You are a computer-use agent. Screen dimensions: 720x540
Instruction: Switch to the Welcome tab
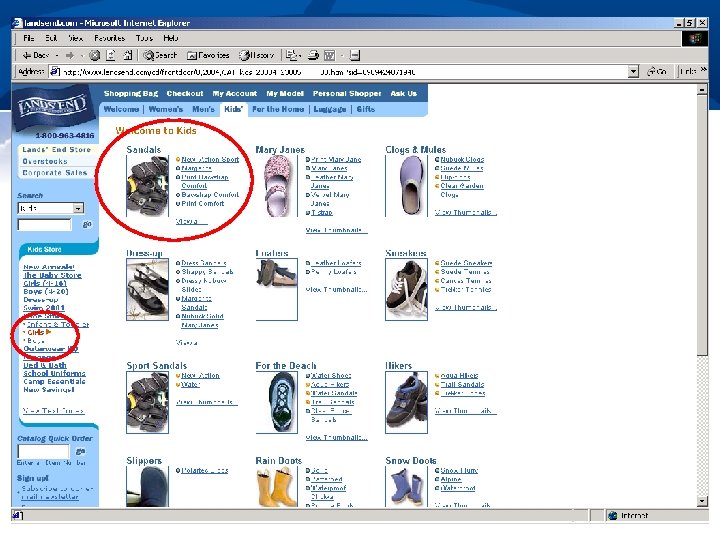click(x=121, y=109)
